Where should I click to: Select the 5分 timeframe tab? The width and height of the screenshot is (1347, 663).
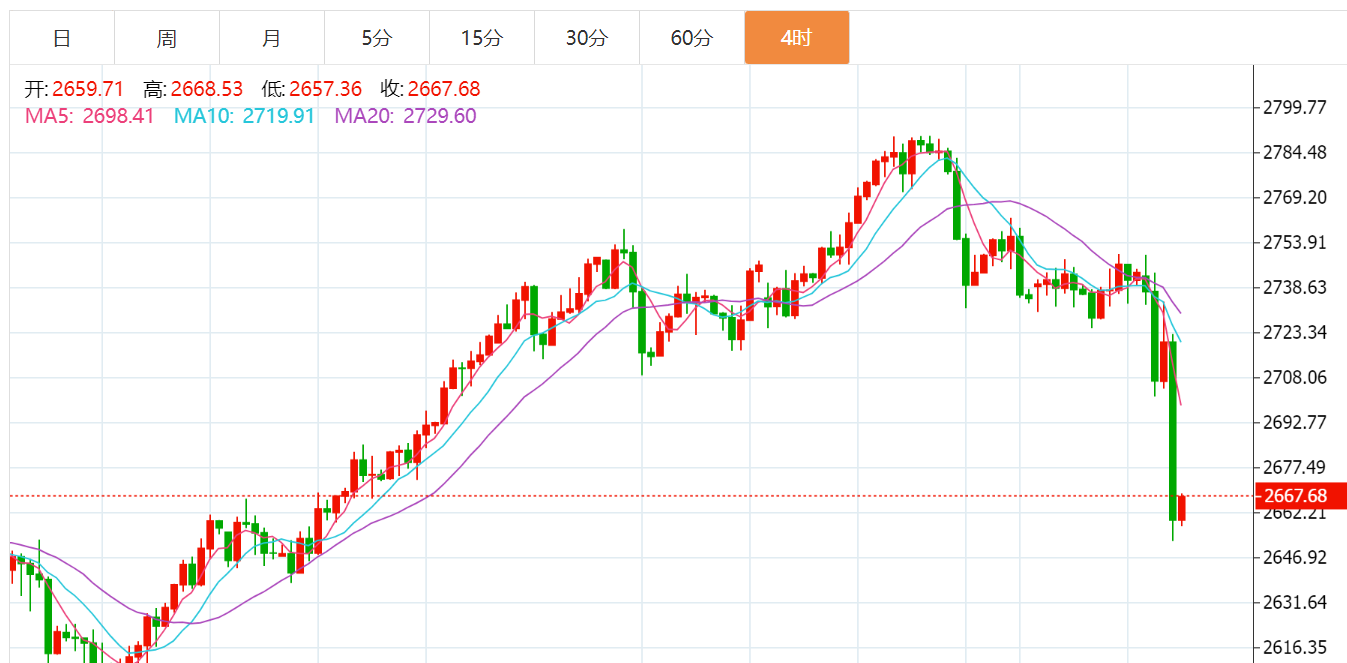pyautogui.click(x=377, y=38)
